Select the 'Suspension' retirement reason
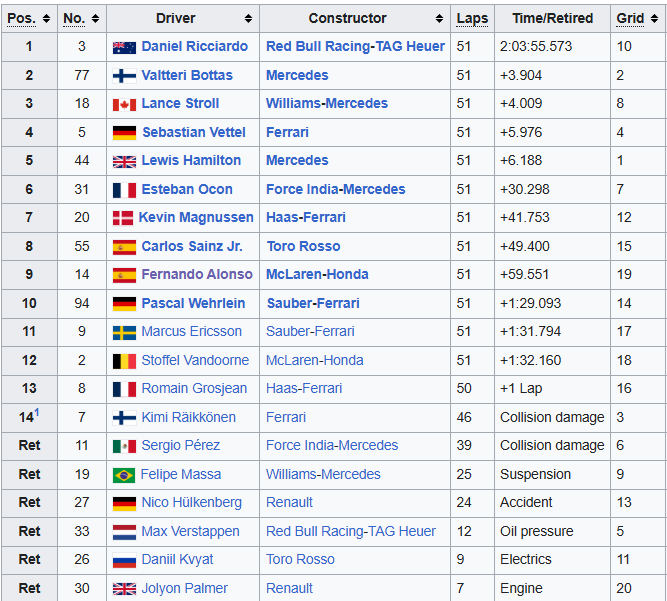667x601 pixels. tap(535, 474)
